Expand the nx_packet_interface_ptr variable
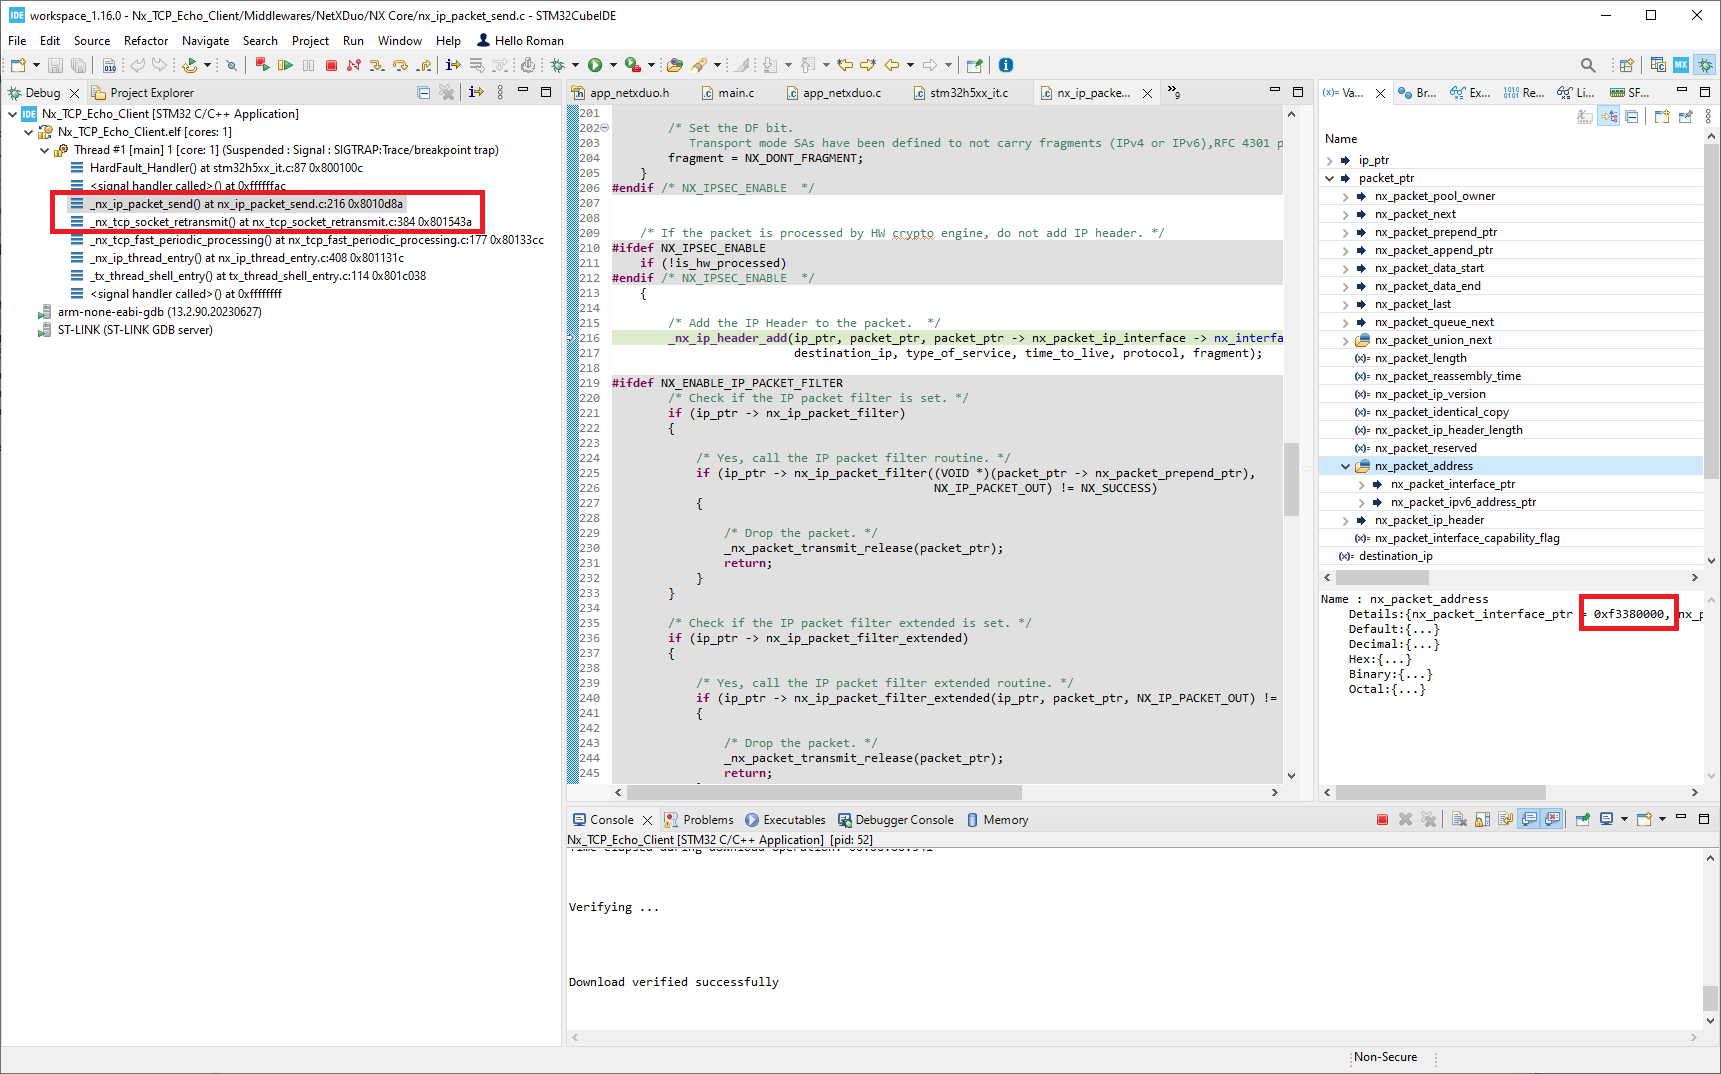The height and width of the screenshot is (1074, 1721). [x=1362, y=484]
